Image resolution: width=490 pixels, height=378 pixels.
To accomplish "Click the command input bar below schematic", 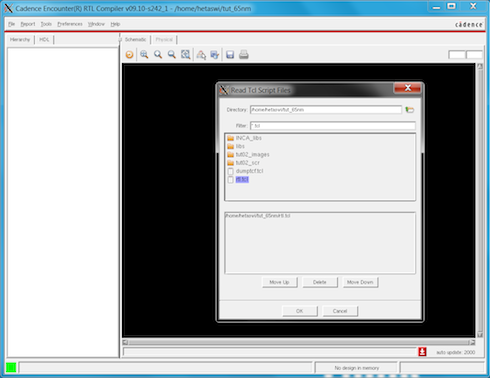I will pos(270,352).
